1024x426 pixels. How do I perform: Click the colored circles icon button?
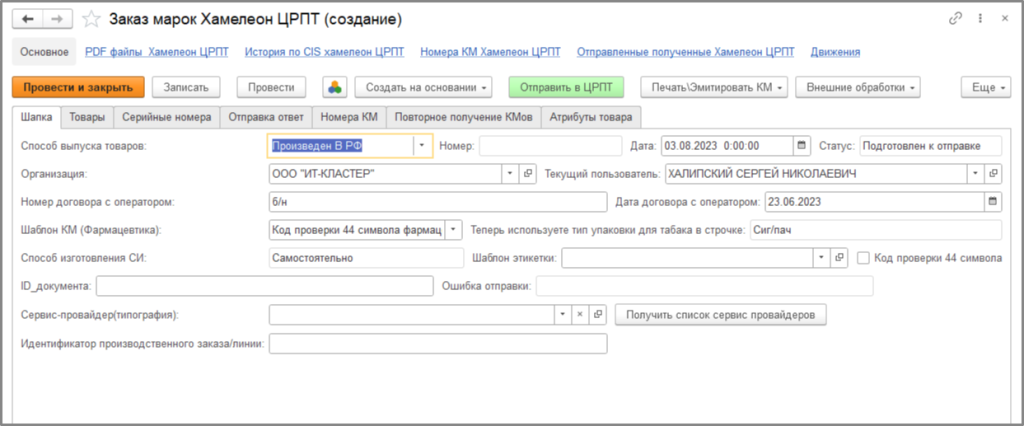[334, 87]
